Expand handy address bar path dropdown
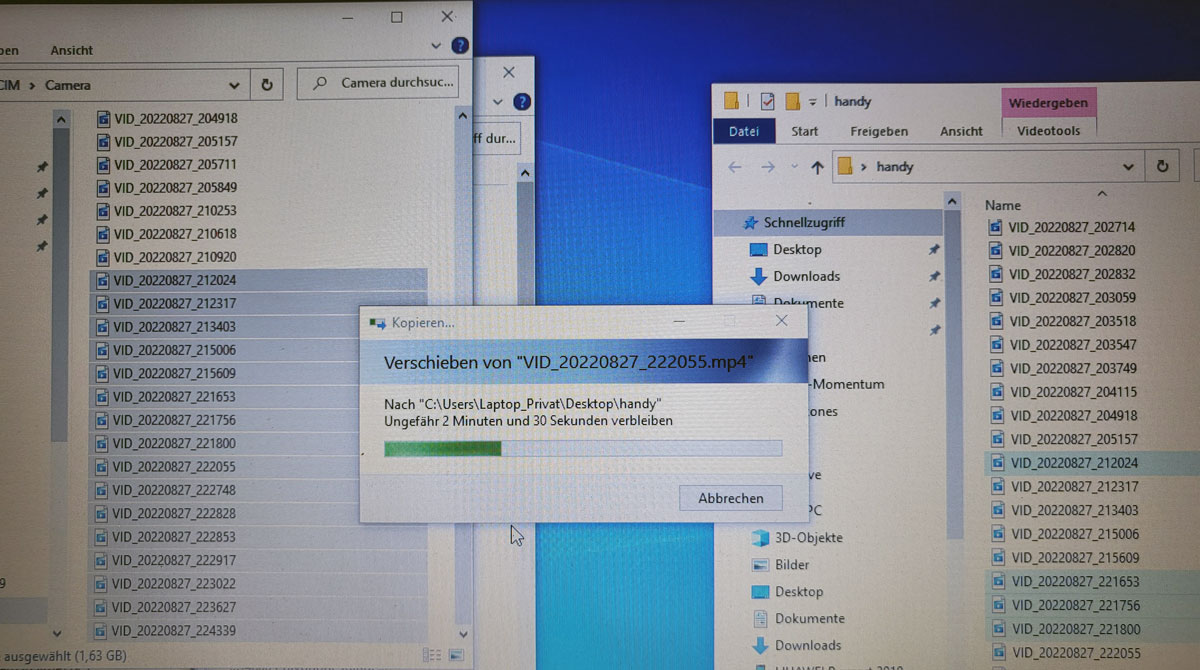The image size is (1200, 670). [1128, 167]
